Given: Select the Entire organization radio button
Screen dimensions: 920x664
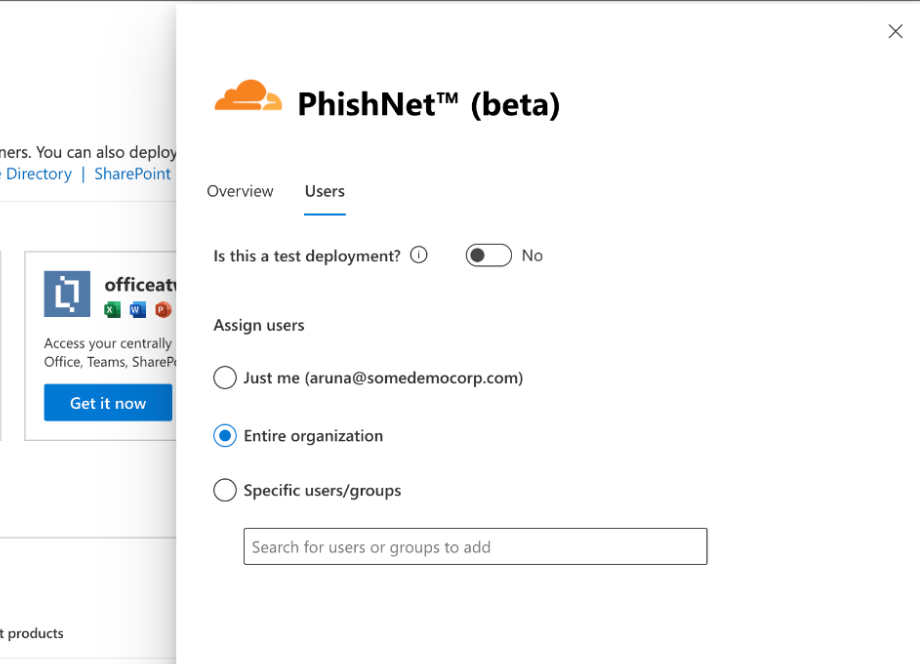Looking at the screenshot, I should pyautogui.click(x=225, y=436).
